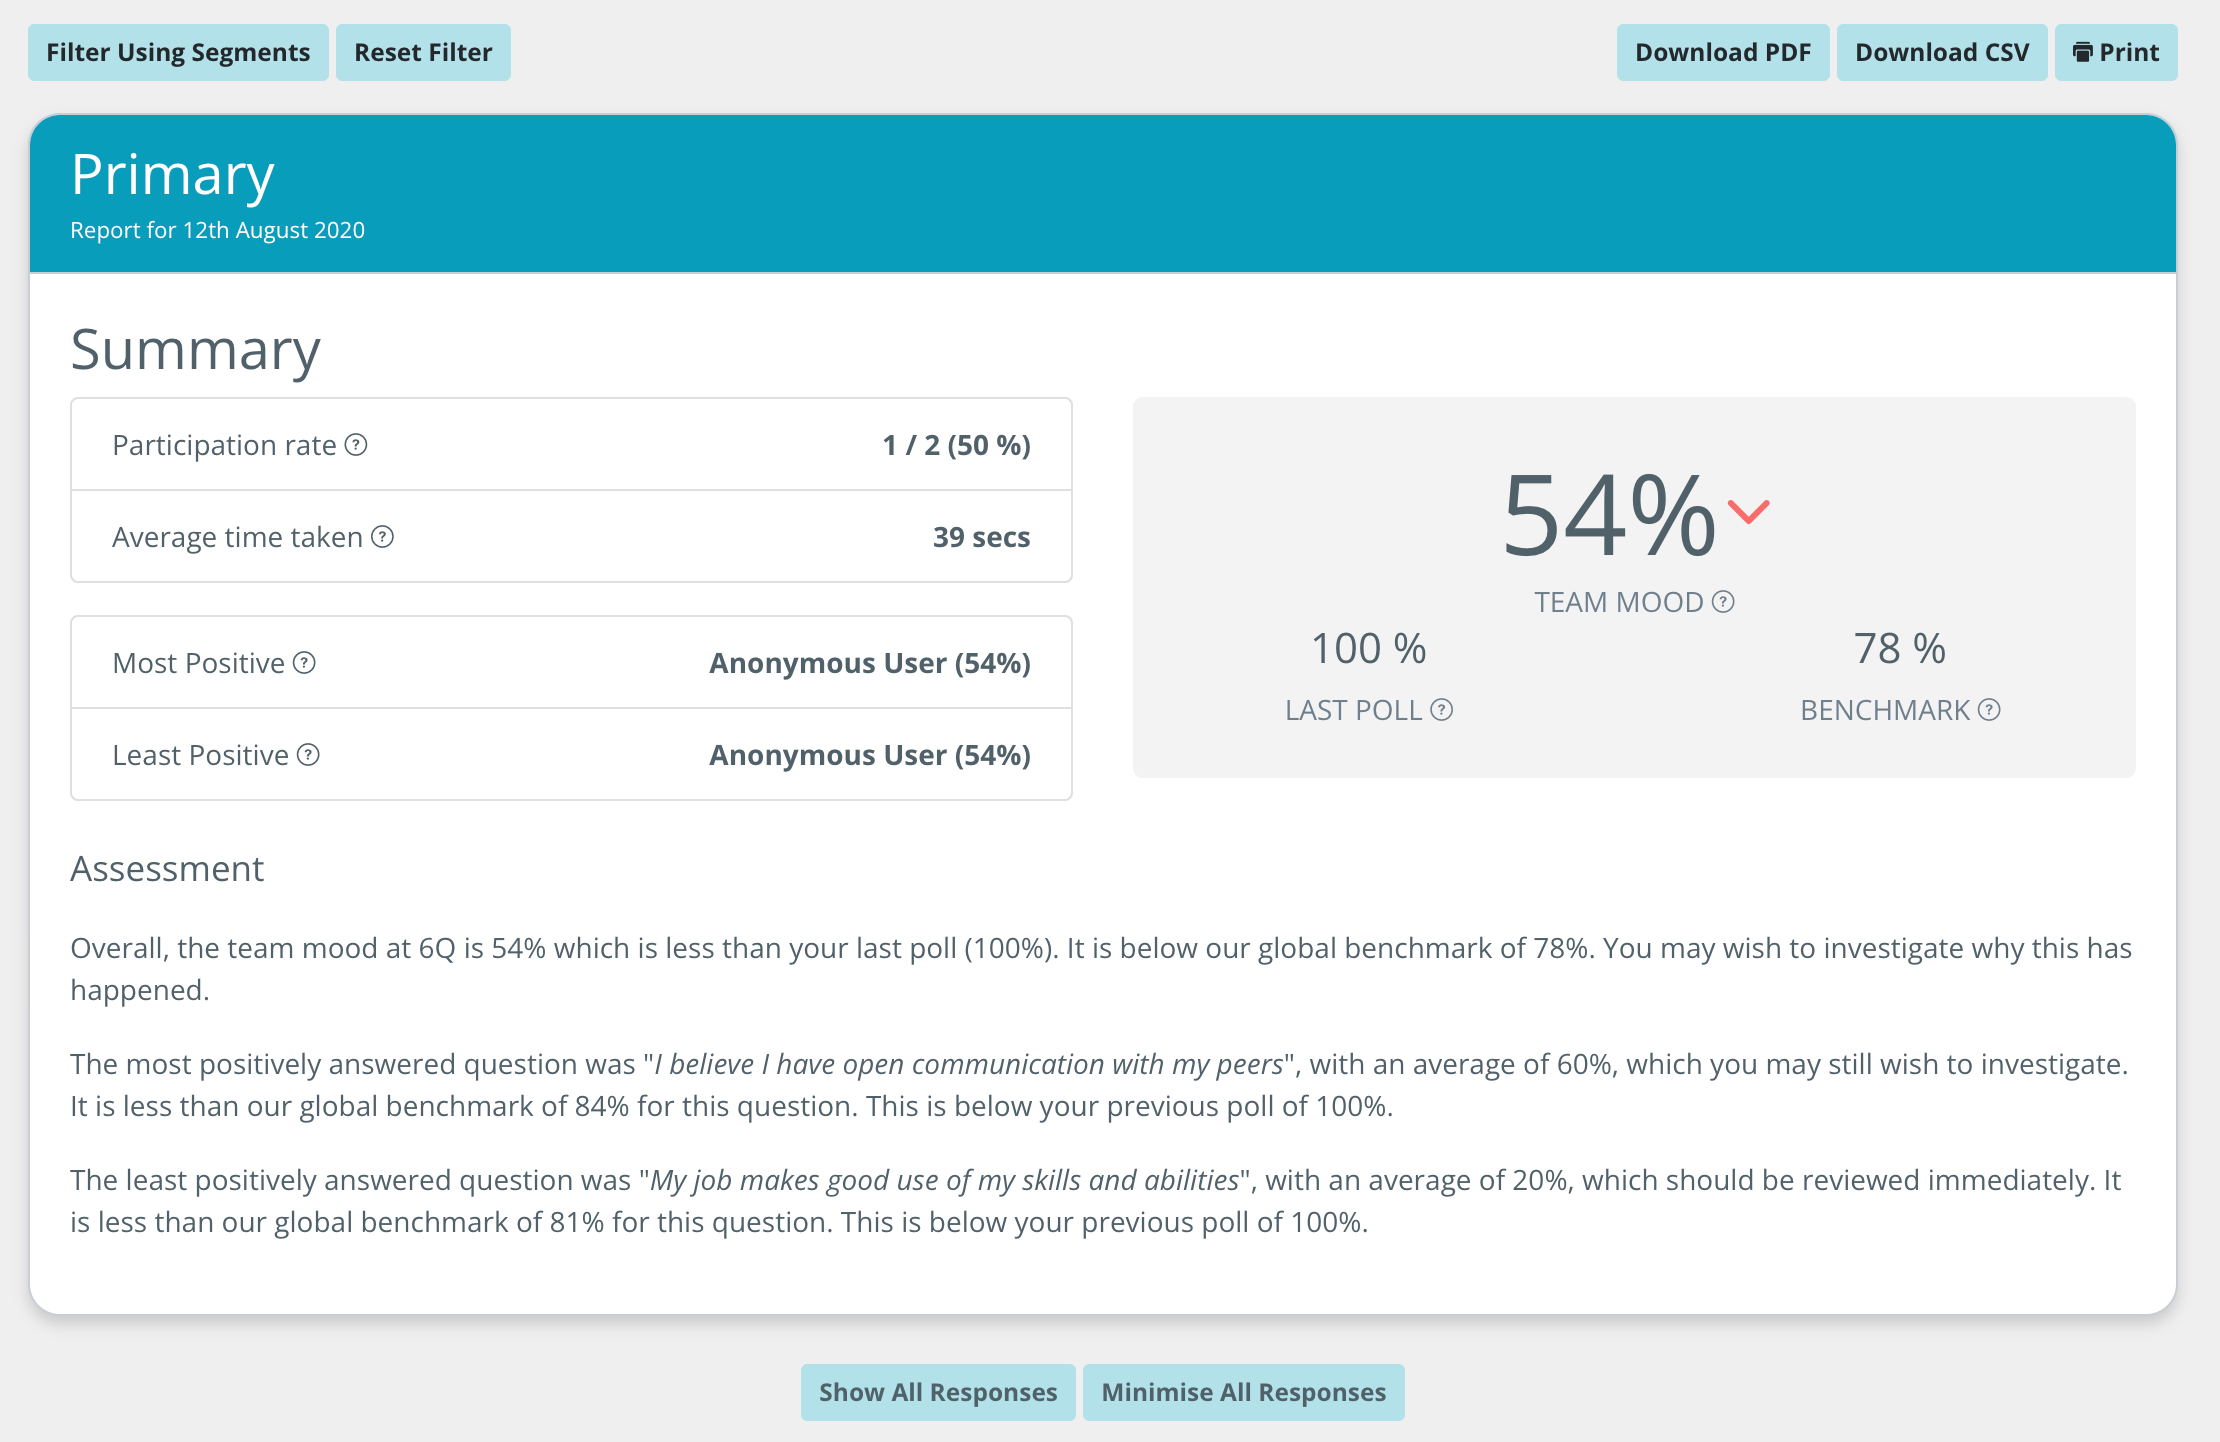This screenshot has width=2220, height=1442.
Task: Expand all with Show All Responses
Action: (938, 1392)
